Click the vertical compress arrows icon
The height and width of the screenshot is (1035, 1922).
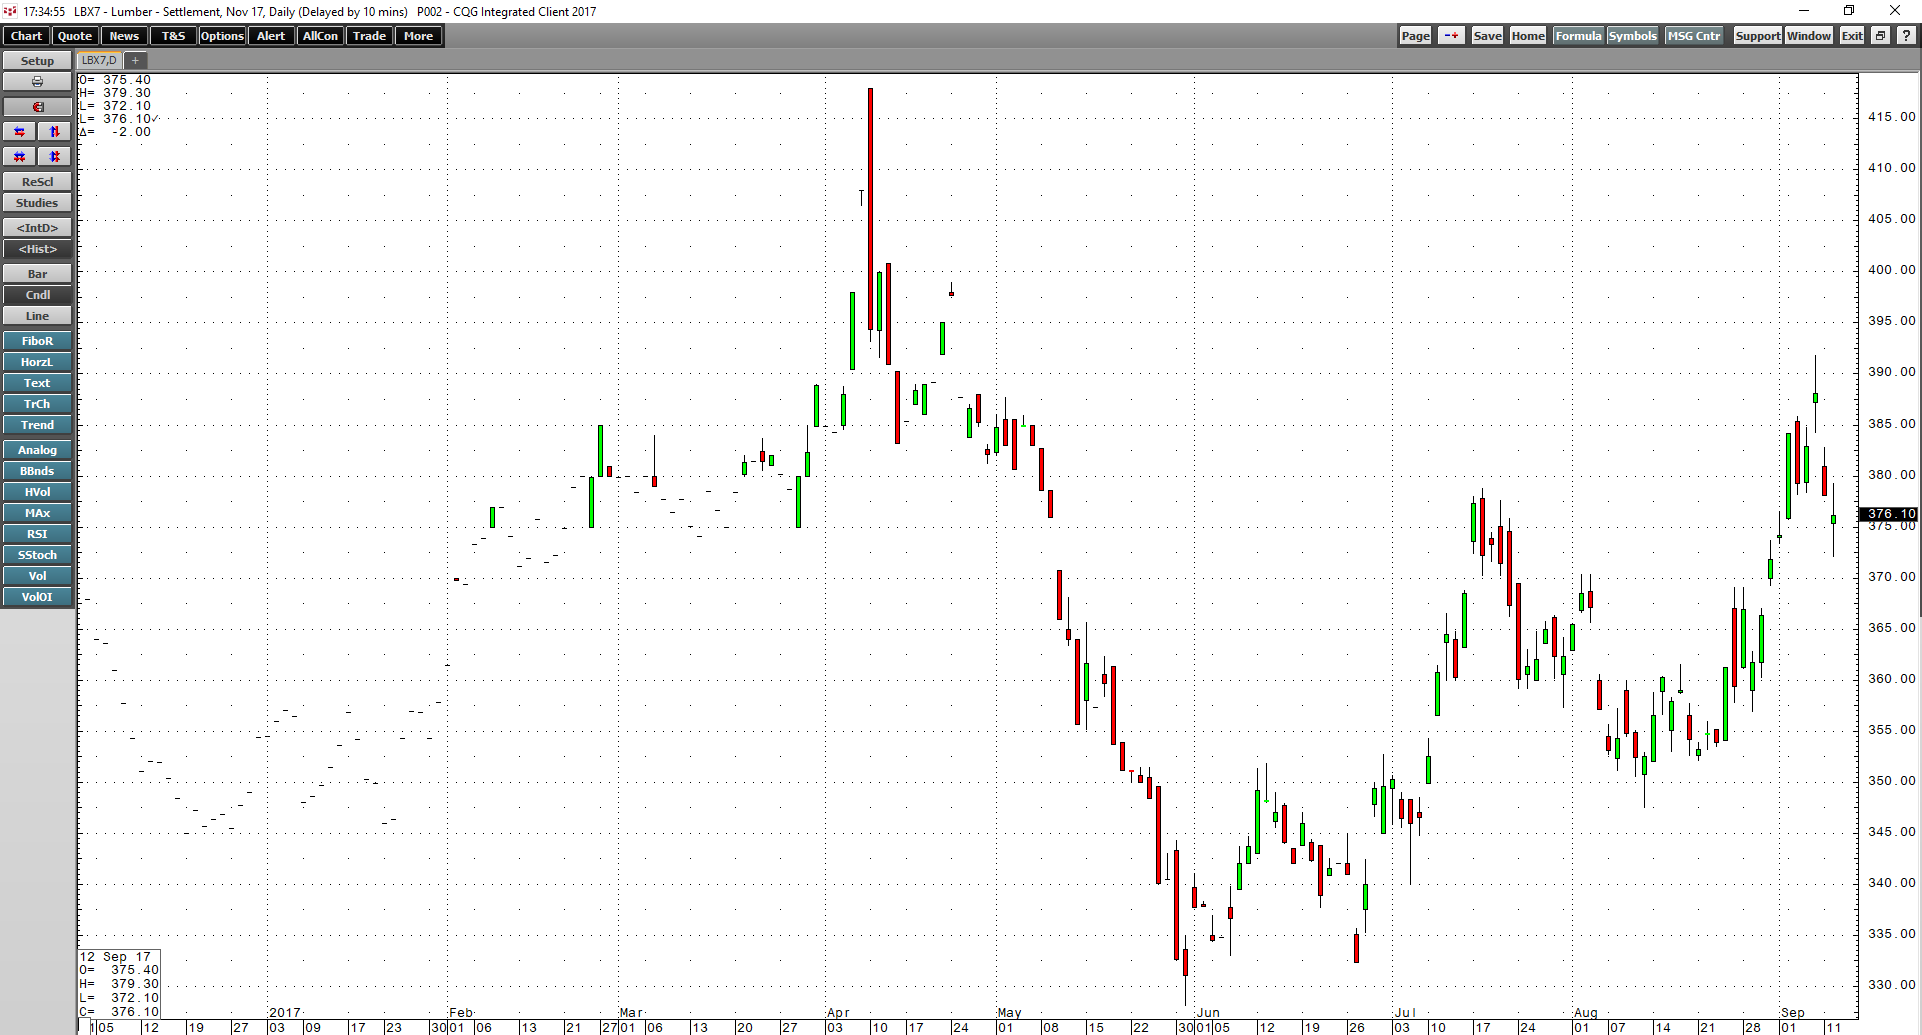(x=55, y=157)
